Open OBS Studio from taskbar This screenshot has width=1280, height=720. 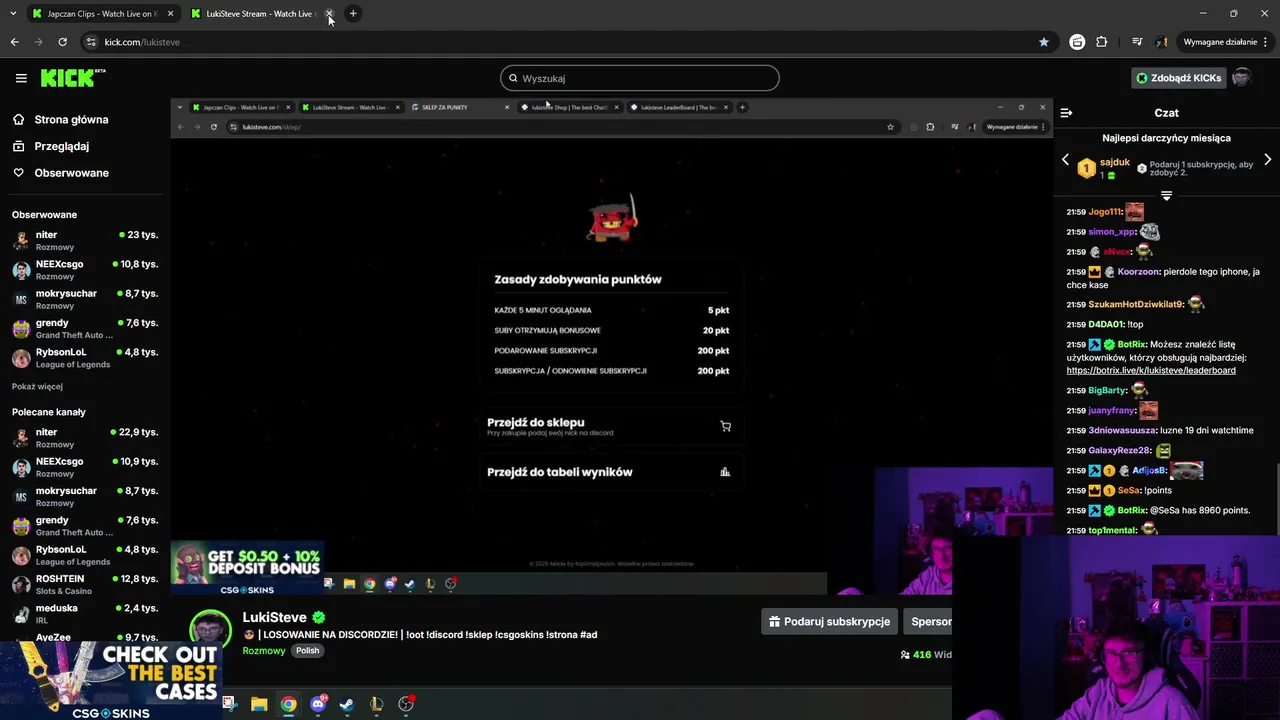coord(406,704)
